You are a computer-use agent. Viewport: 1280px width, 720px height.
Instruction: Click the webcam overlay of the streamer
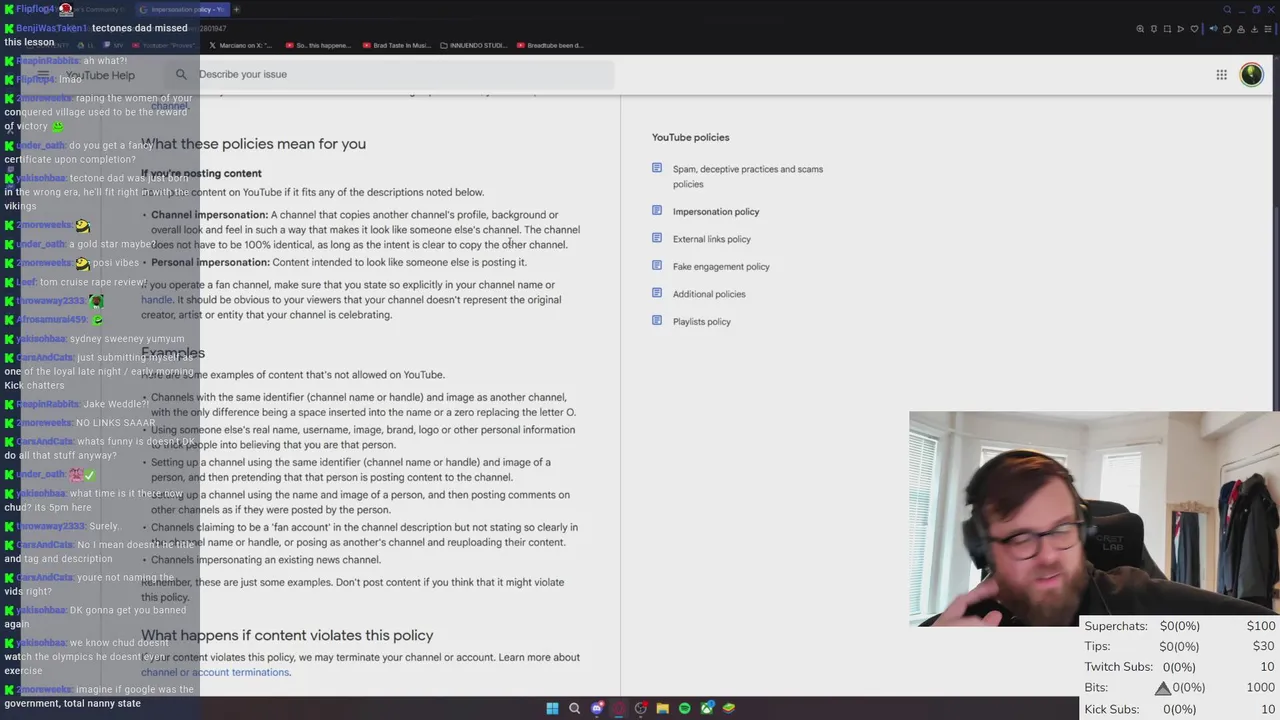click(1094, 518)
